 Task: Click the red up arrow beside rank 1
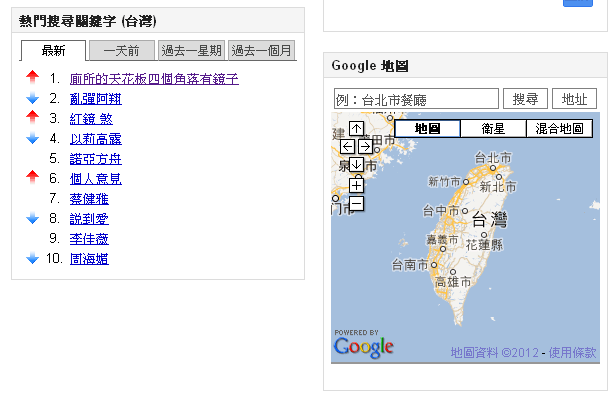tap(33, 77)
